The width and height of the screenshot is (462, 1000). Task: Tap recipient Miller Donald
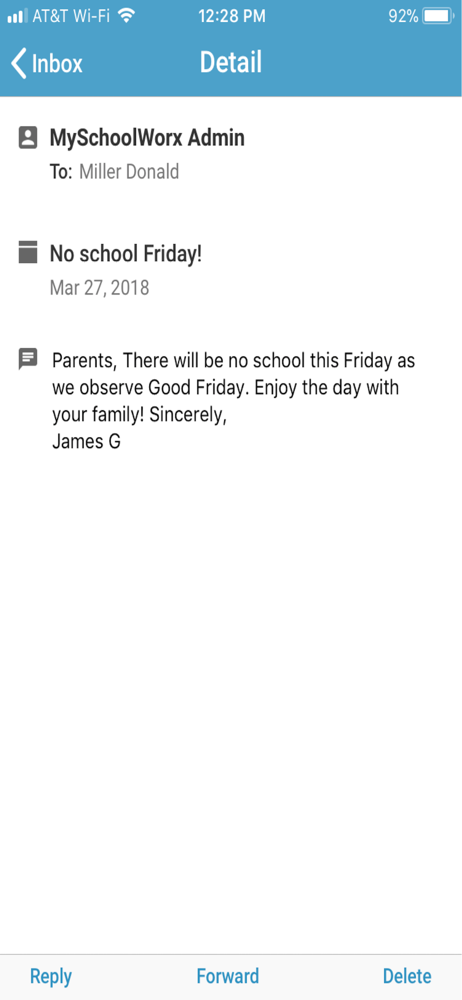coord(129,172)
